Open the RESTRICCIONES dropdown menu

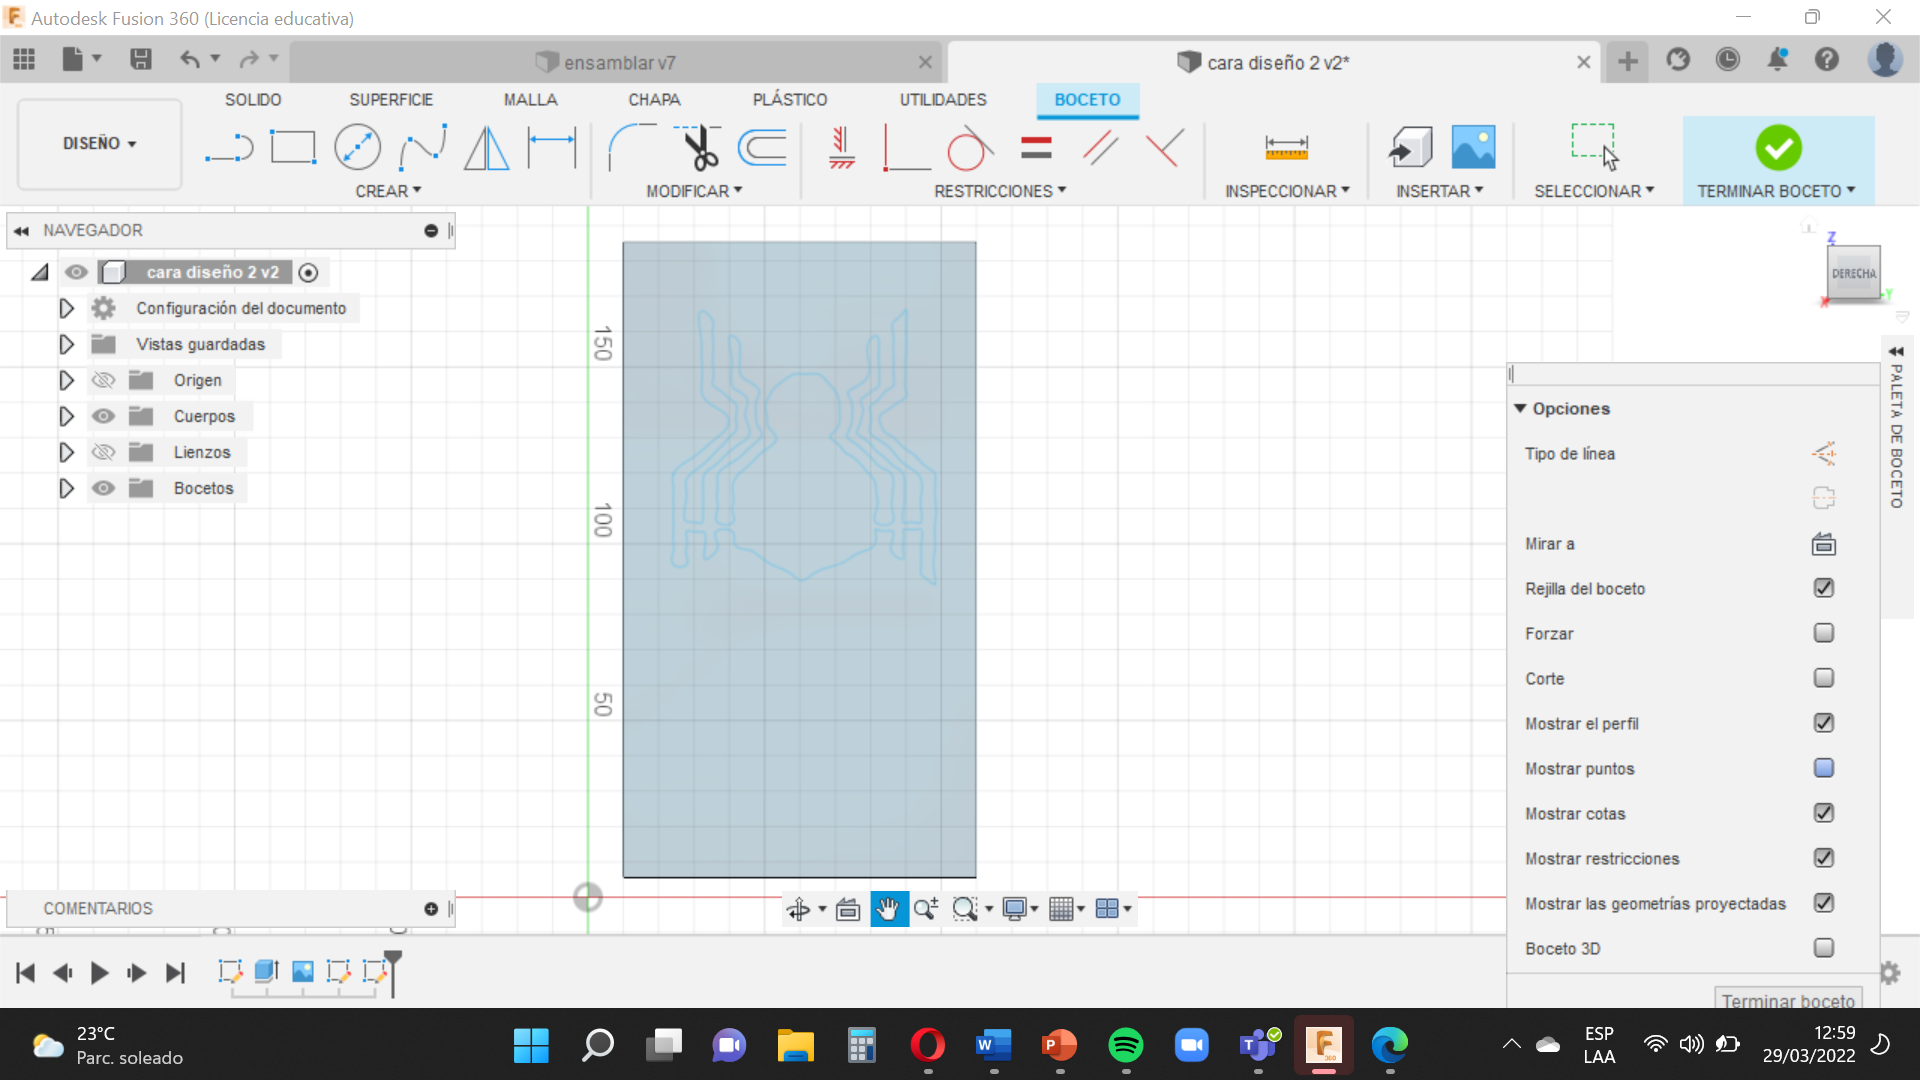[1000, 191]
